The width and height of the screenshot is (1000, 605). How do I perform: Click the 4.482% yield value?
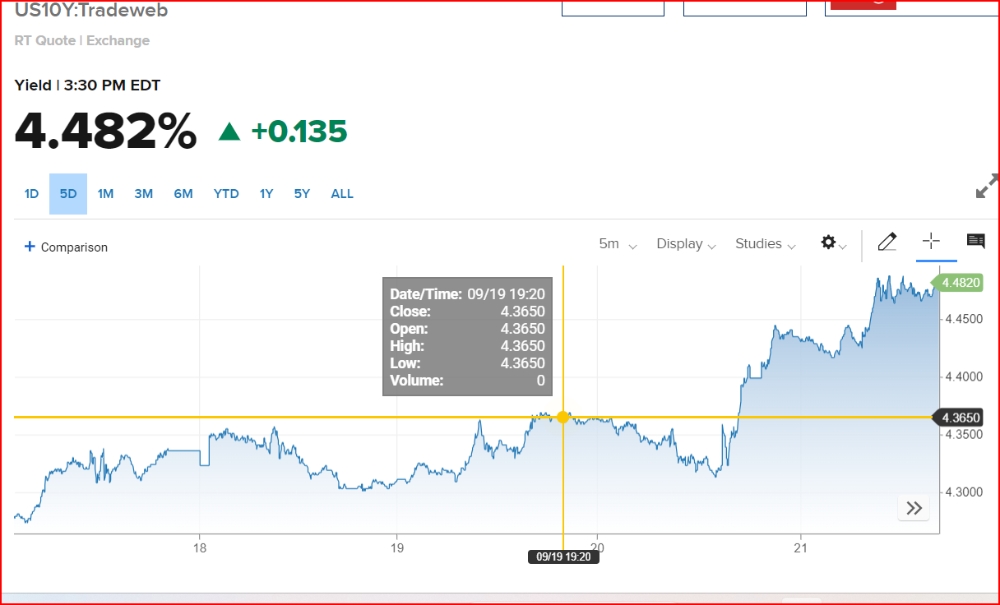pos(105,131)
